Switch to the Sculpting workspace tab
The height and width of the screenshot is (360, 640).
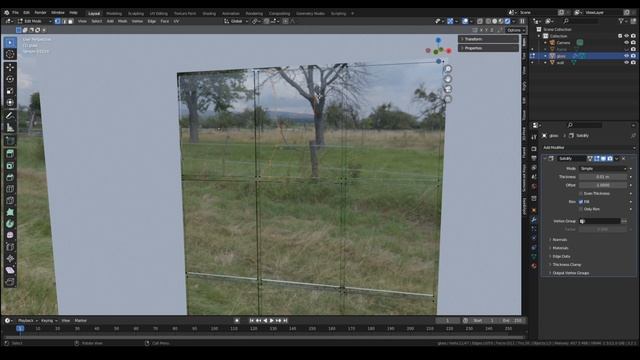click(x=136, y=13)
